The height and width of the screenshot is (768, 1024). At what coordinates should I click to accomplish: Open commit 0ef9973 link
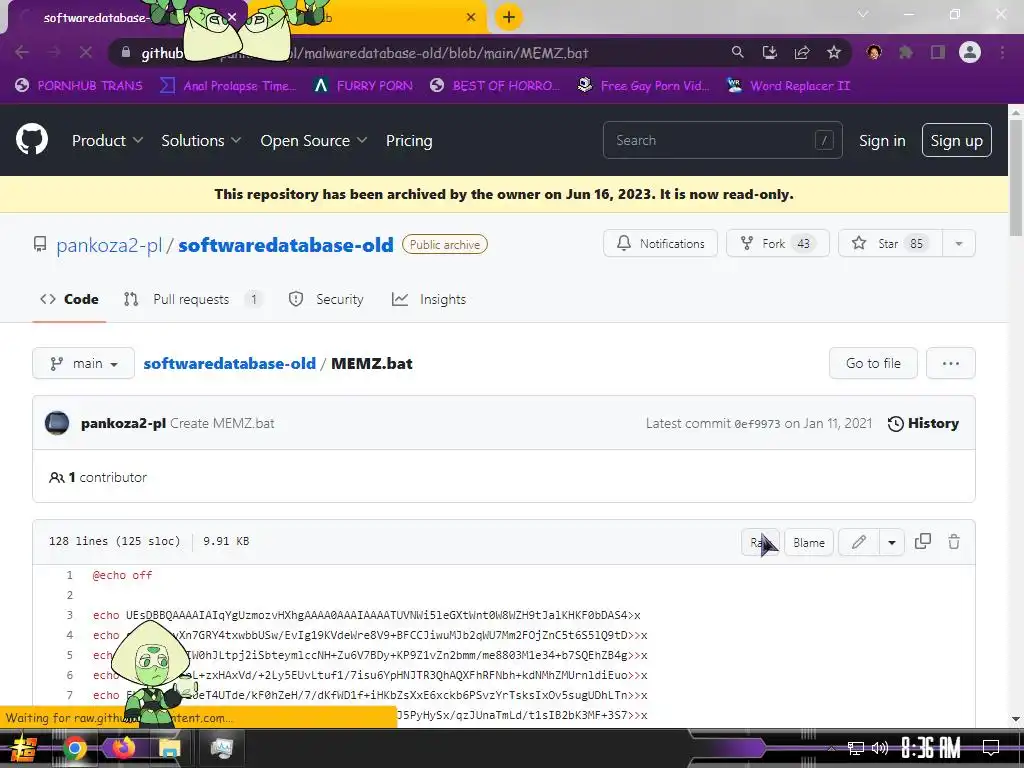click(757, 424)
